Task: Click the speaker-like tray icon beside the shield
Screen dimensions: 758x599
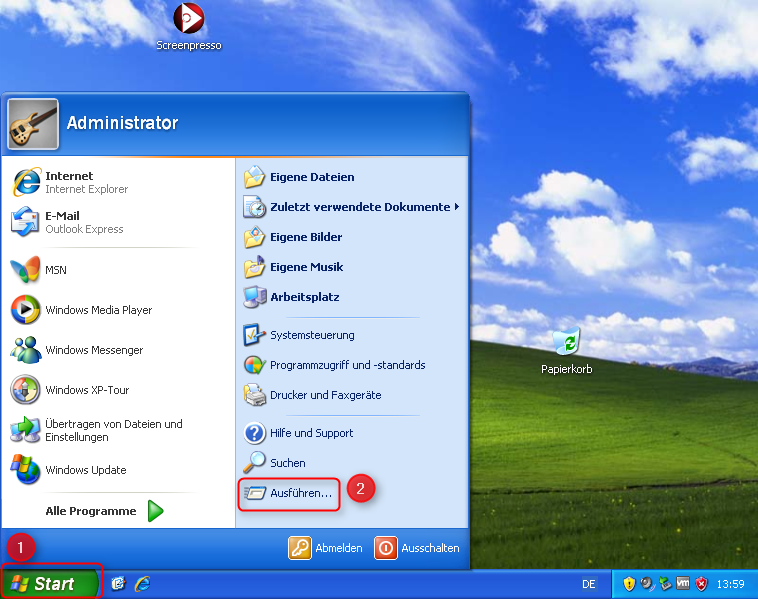Action: 647,584
